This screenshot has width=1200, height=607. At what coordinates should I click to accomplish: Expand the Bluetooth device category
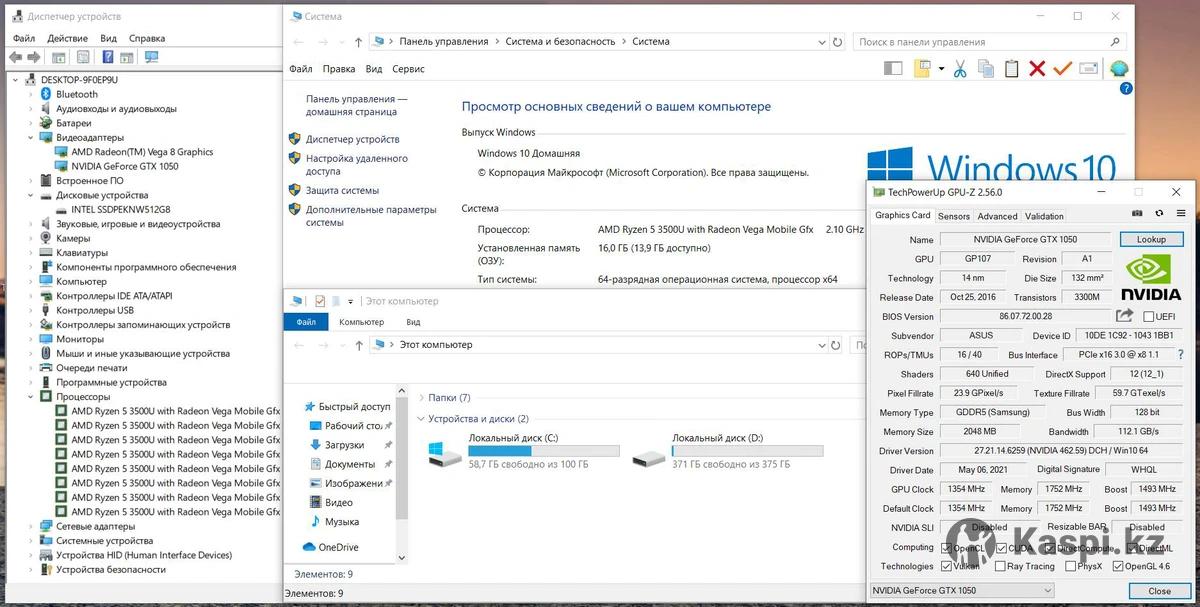pyautogui.click(x=31, y=94)
